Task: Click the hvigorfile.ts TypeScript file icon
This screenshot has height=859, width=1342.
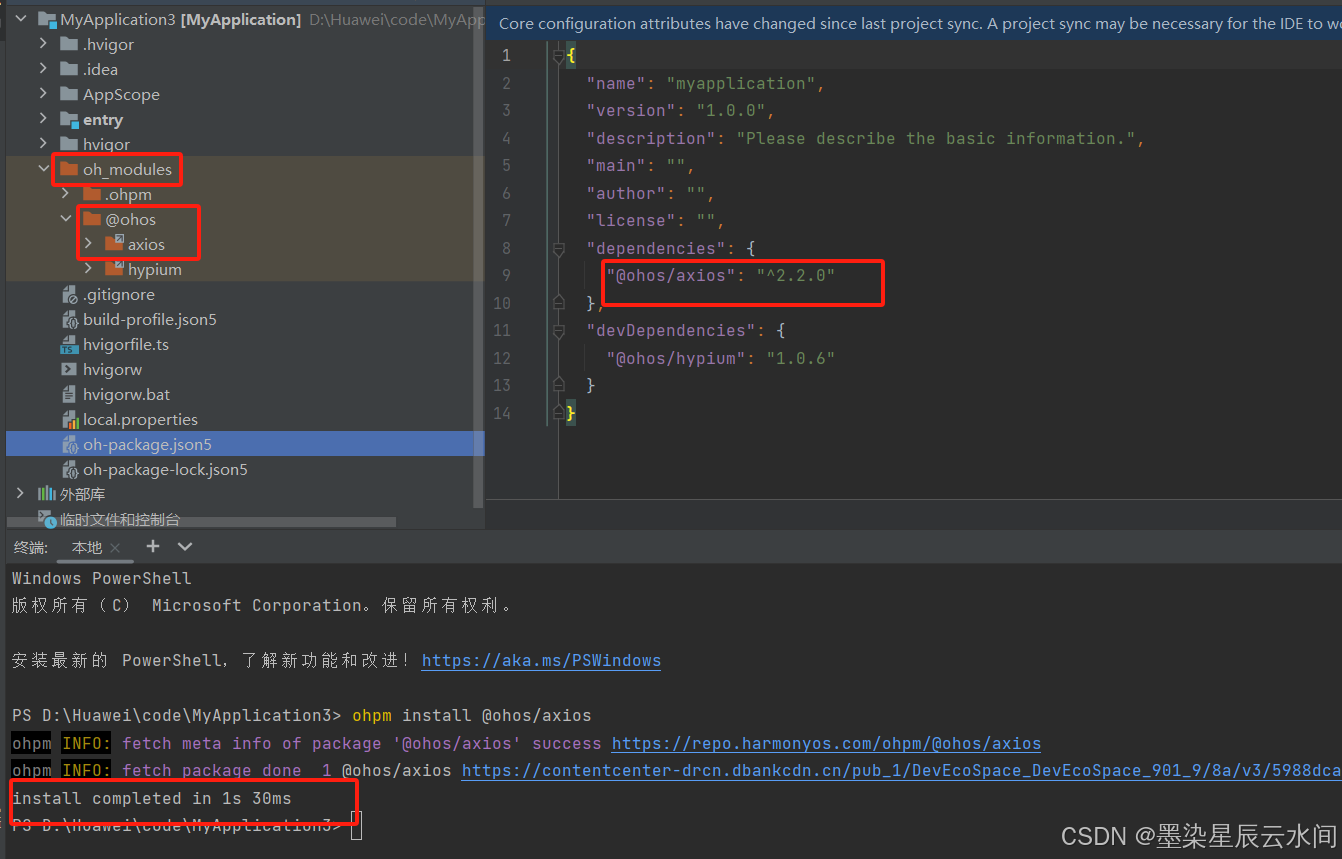Action: tap(69, 345)
